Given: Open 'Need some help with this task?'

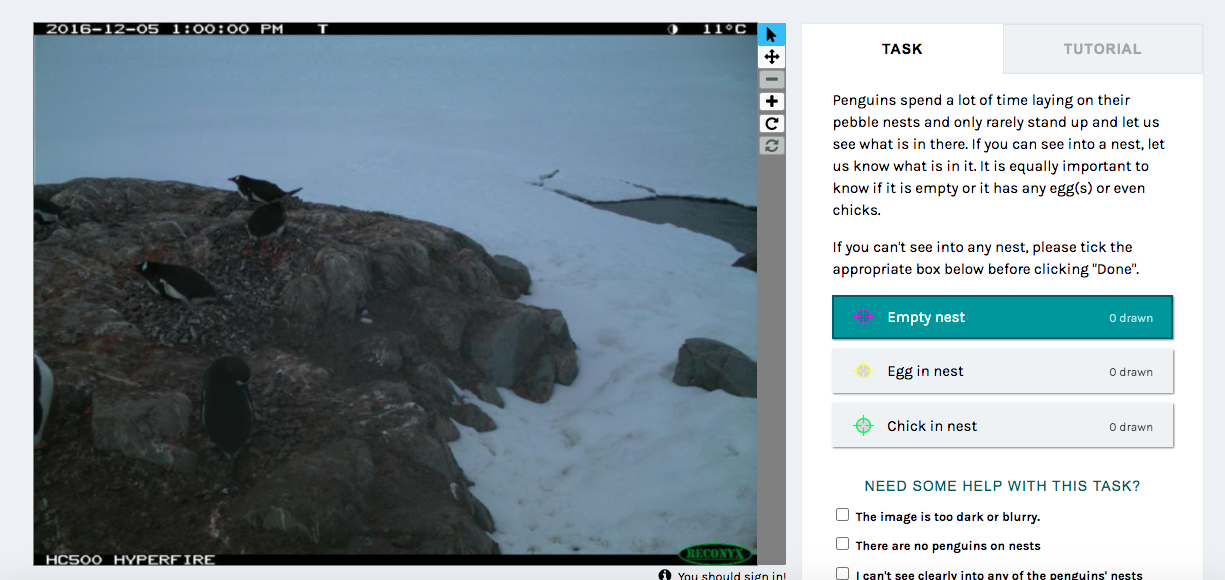Looking at the screenshot, I should pyautogui.click(x=1002, y=486).
